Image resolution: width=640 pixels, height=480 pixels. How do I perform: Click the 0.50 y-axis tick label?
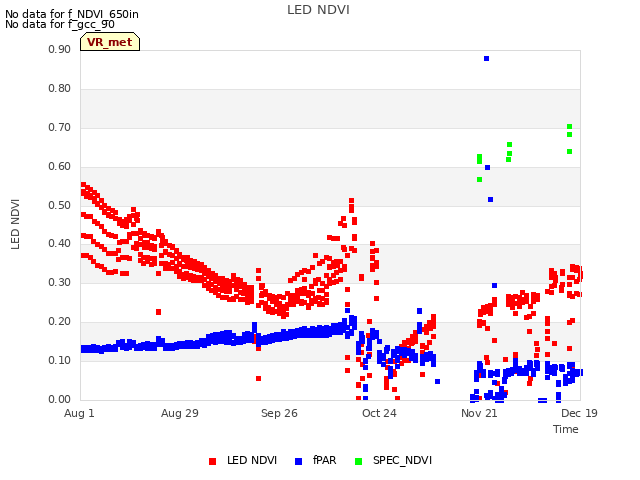coord(60,205)
